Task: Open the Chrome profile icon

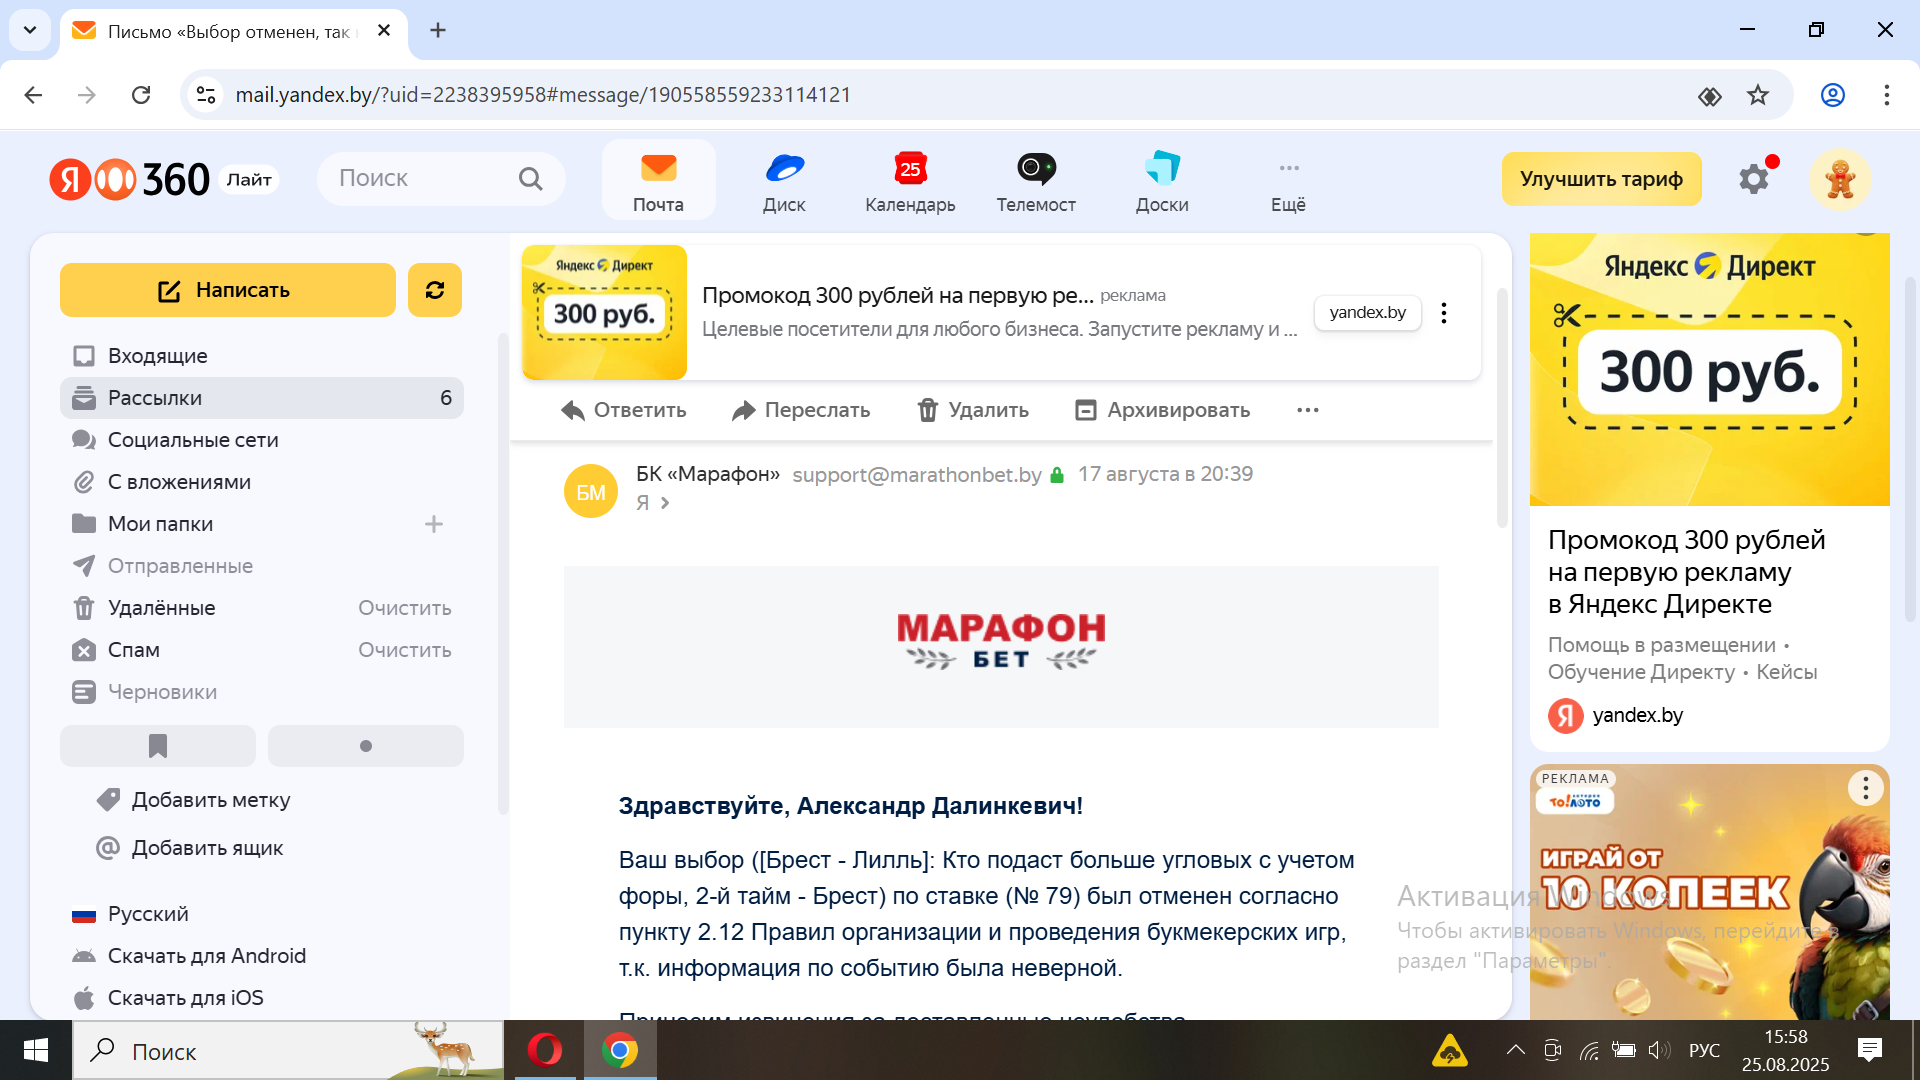Action: pyautogui.click(x=1833, y=95)
